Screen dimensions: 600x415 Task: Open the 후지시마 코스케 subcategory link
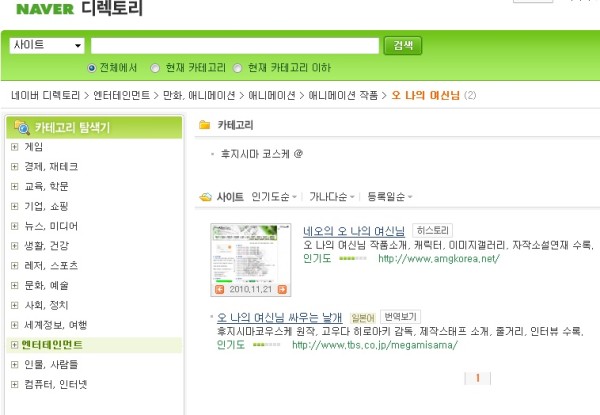(261, 154)
